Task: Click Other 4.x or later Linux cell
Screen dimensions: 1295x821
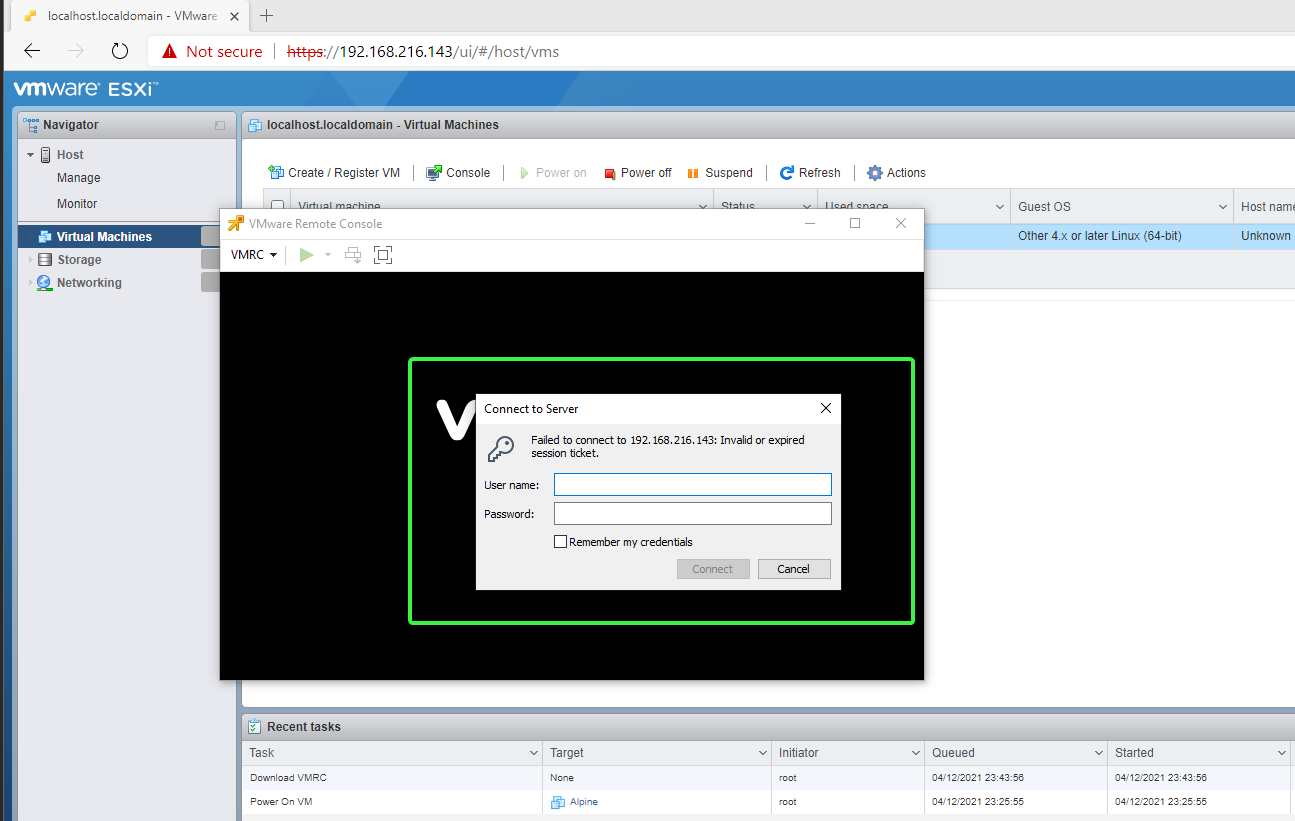Action: (x=1099, y=236)
